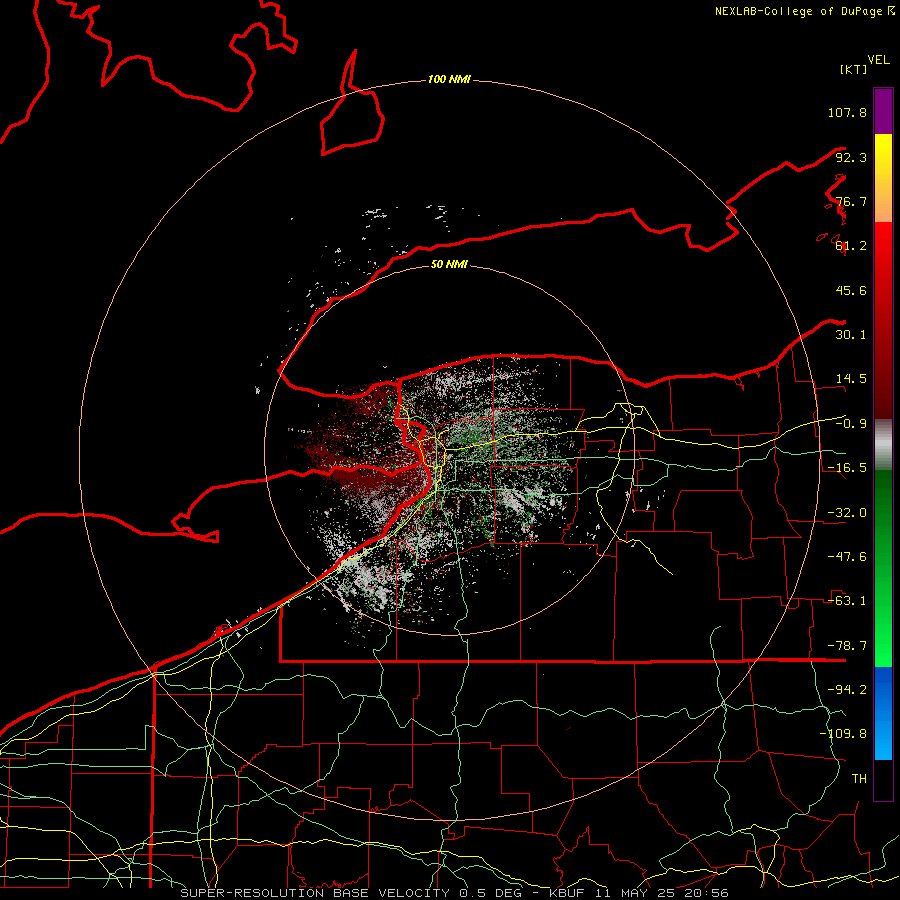
Task: Select the -47.6 legend value
Action: click(847, 557)
